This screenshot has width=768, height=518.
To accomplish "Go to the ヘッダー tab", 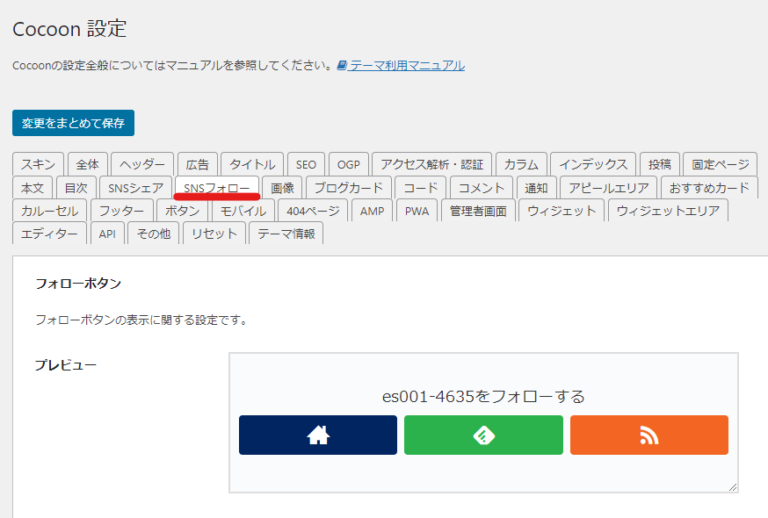I will pyautogui.click(x=140, y=164).
